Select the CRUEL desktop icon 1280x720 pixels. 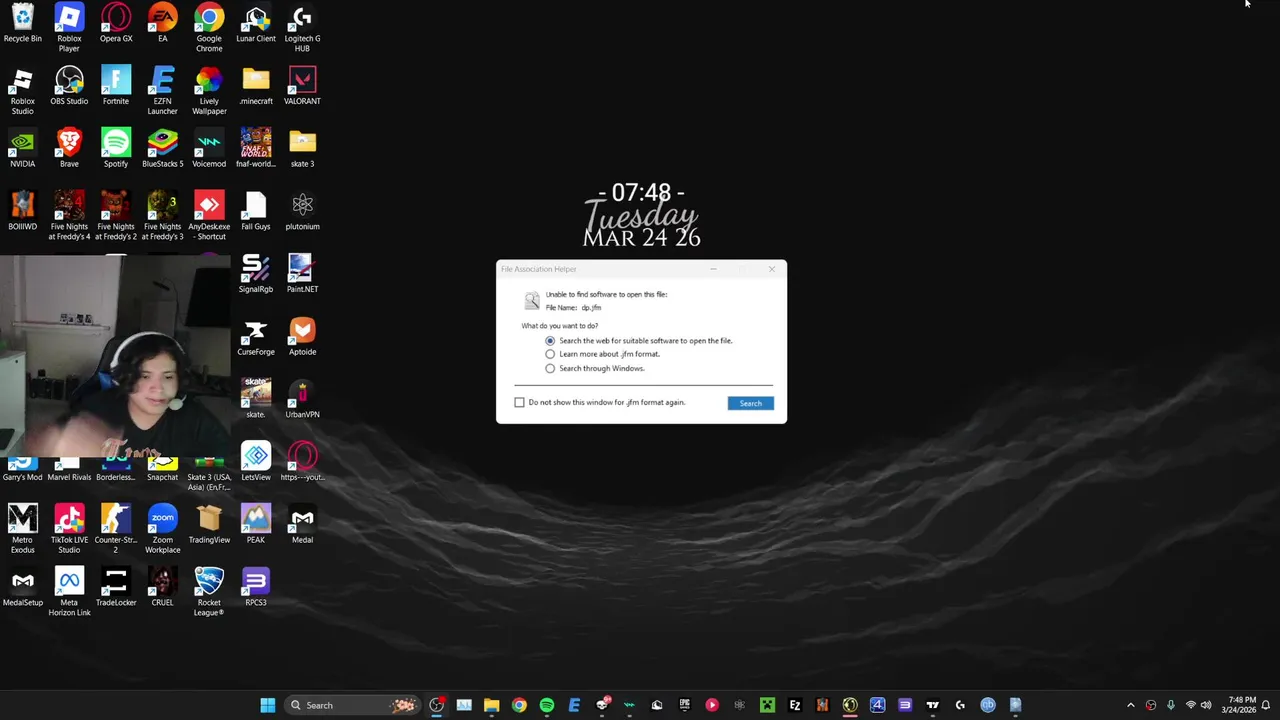pyautogui.click(x=162, y=588)
